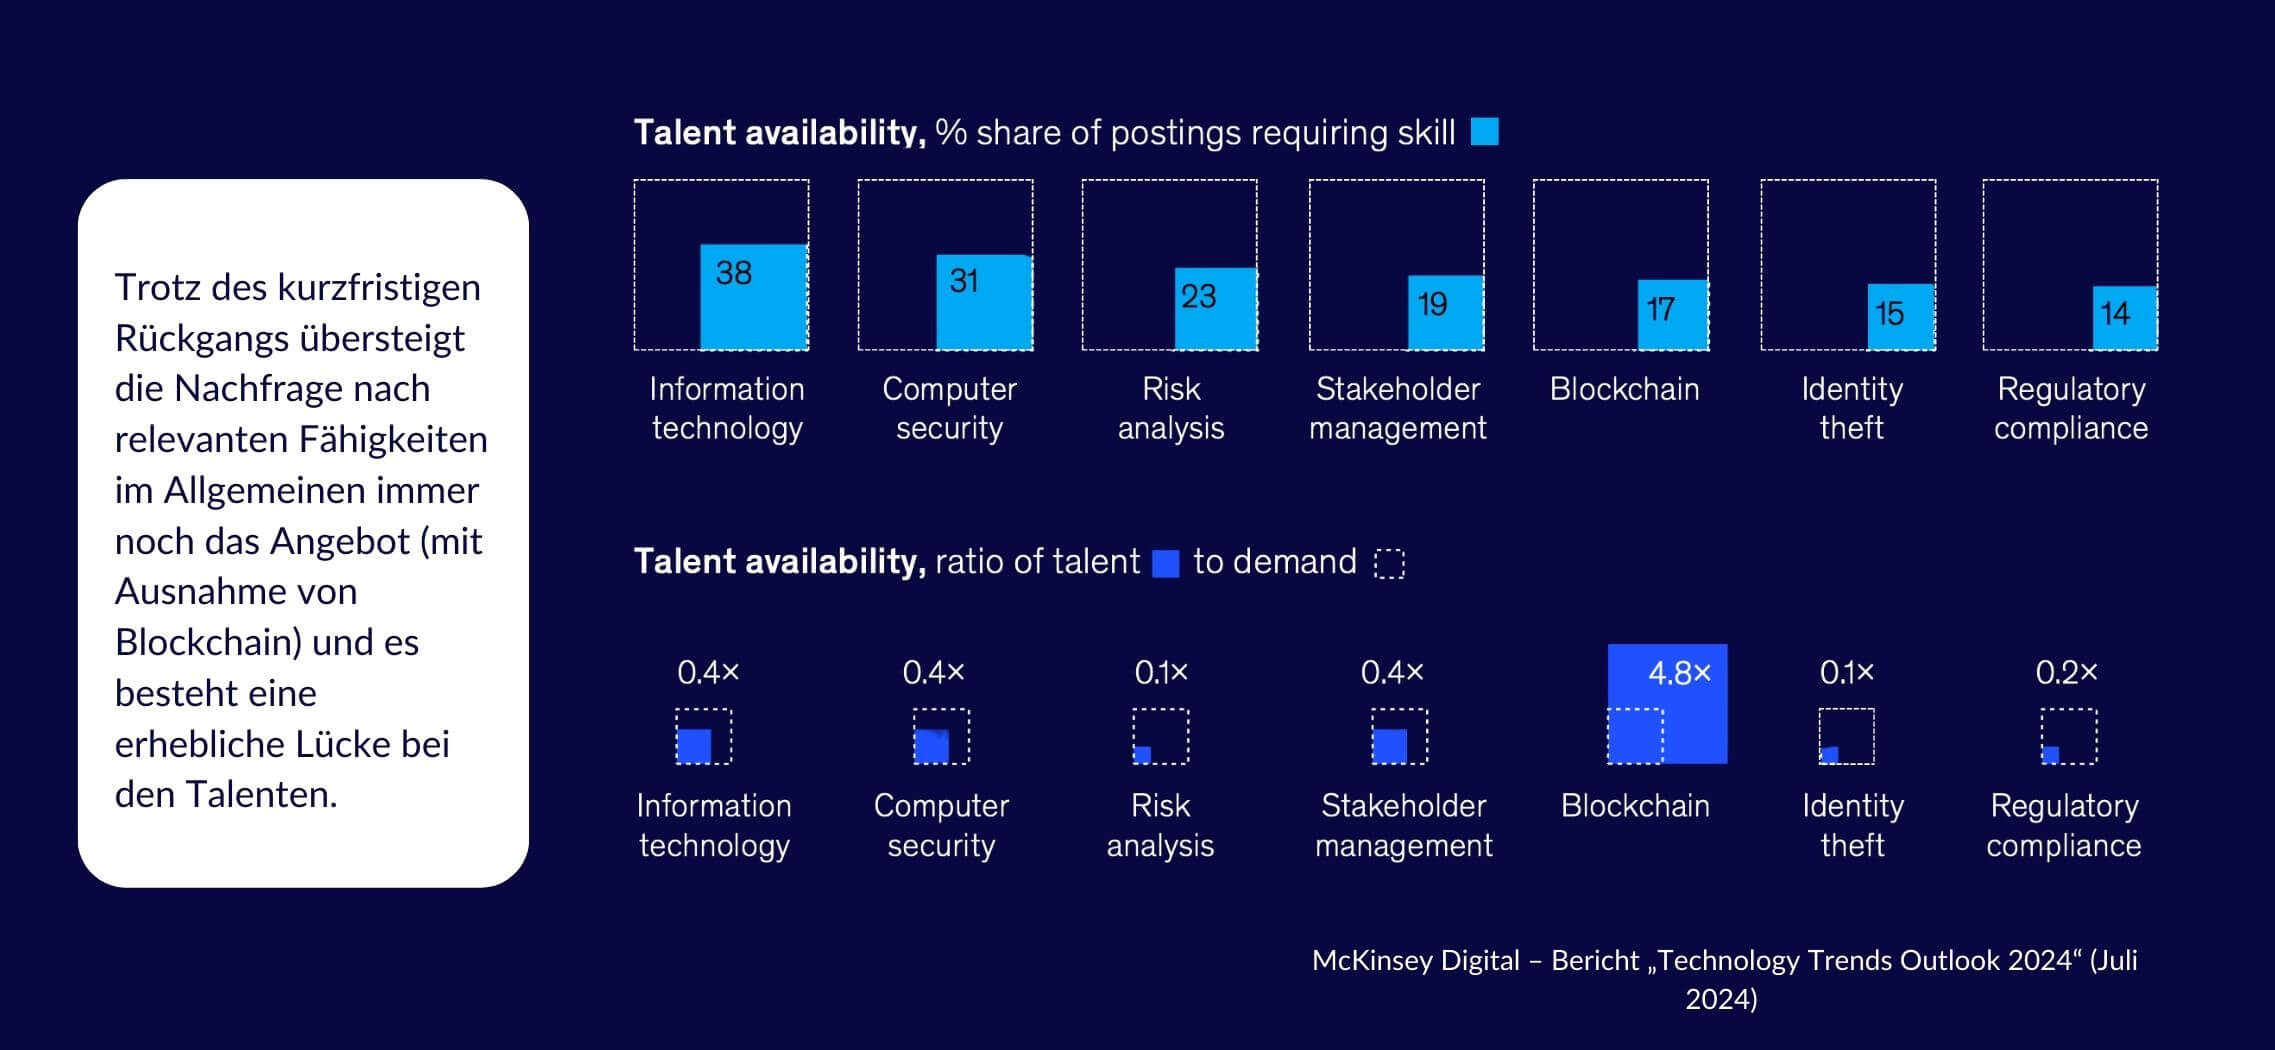Click the light-blue legend square after "requiring skill"
This screenshot has width=2275, height=1050.
coord(1485,132)
